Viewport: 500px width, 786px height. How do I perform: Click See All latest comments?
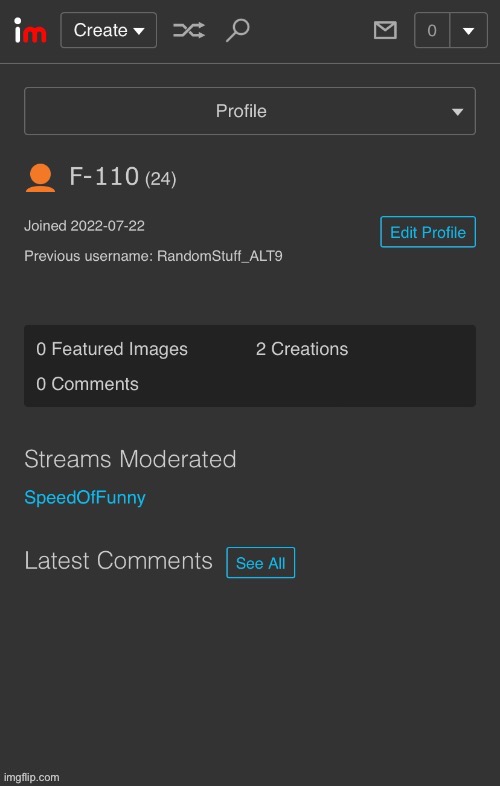click(x=260, y=563)
